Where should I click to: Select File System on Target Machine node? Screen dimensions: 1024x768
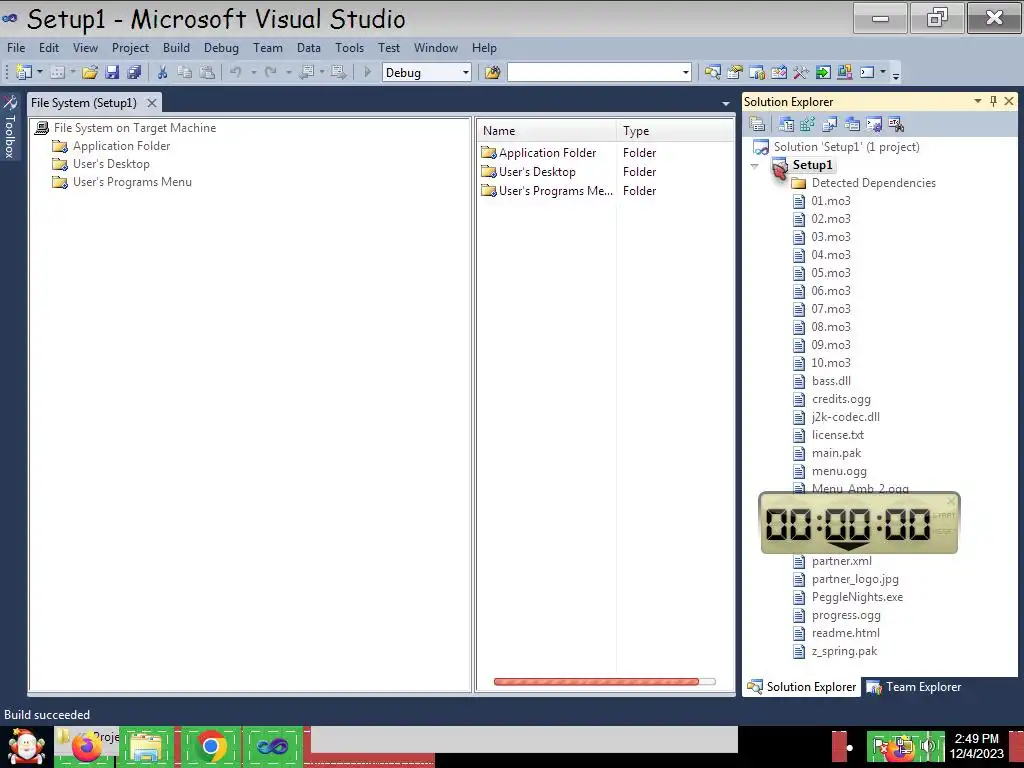135,128
